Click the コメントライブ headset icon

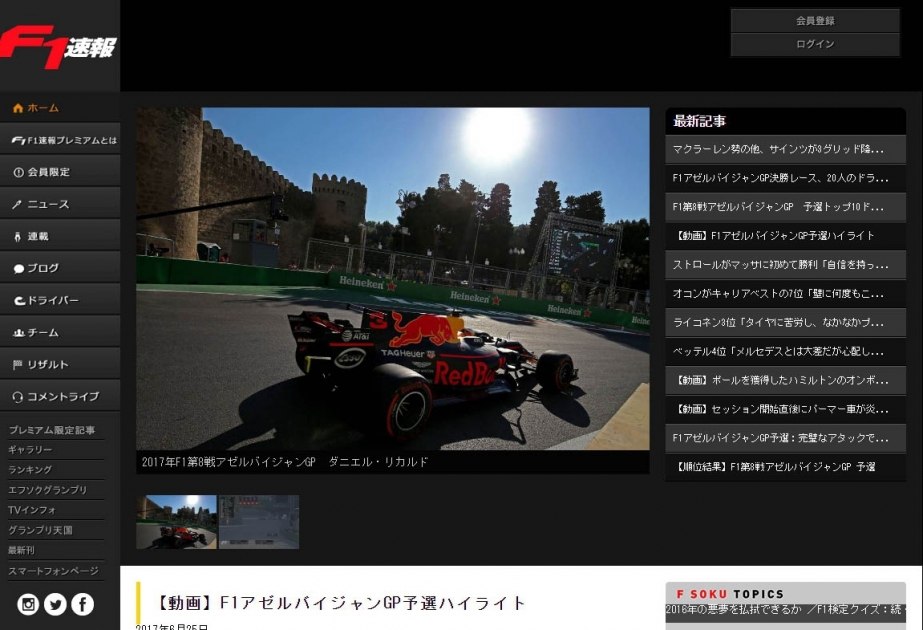pyautogui.click(x=18, y=397)
